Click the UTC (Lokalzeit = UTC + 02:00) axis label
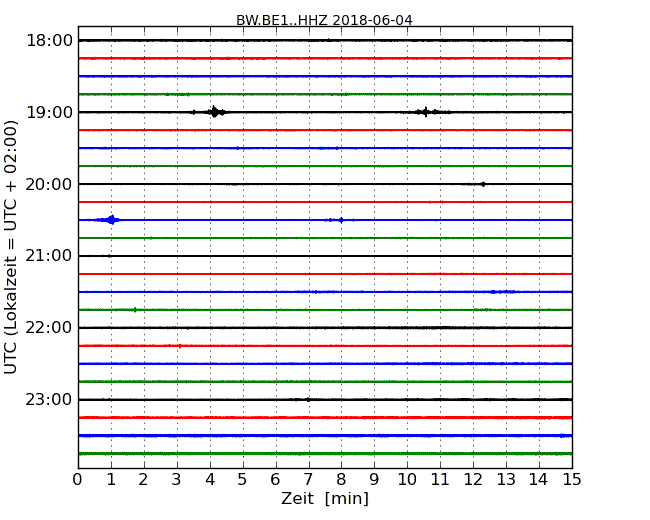The image size is (650, 520). (x=11, y=248)
